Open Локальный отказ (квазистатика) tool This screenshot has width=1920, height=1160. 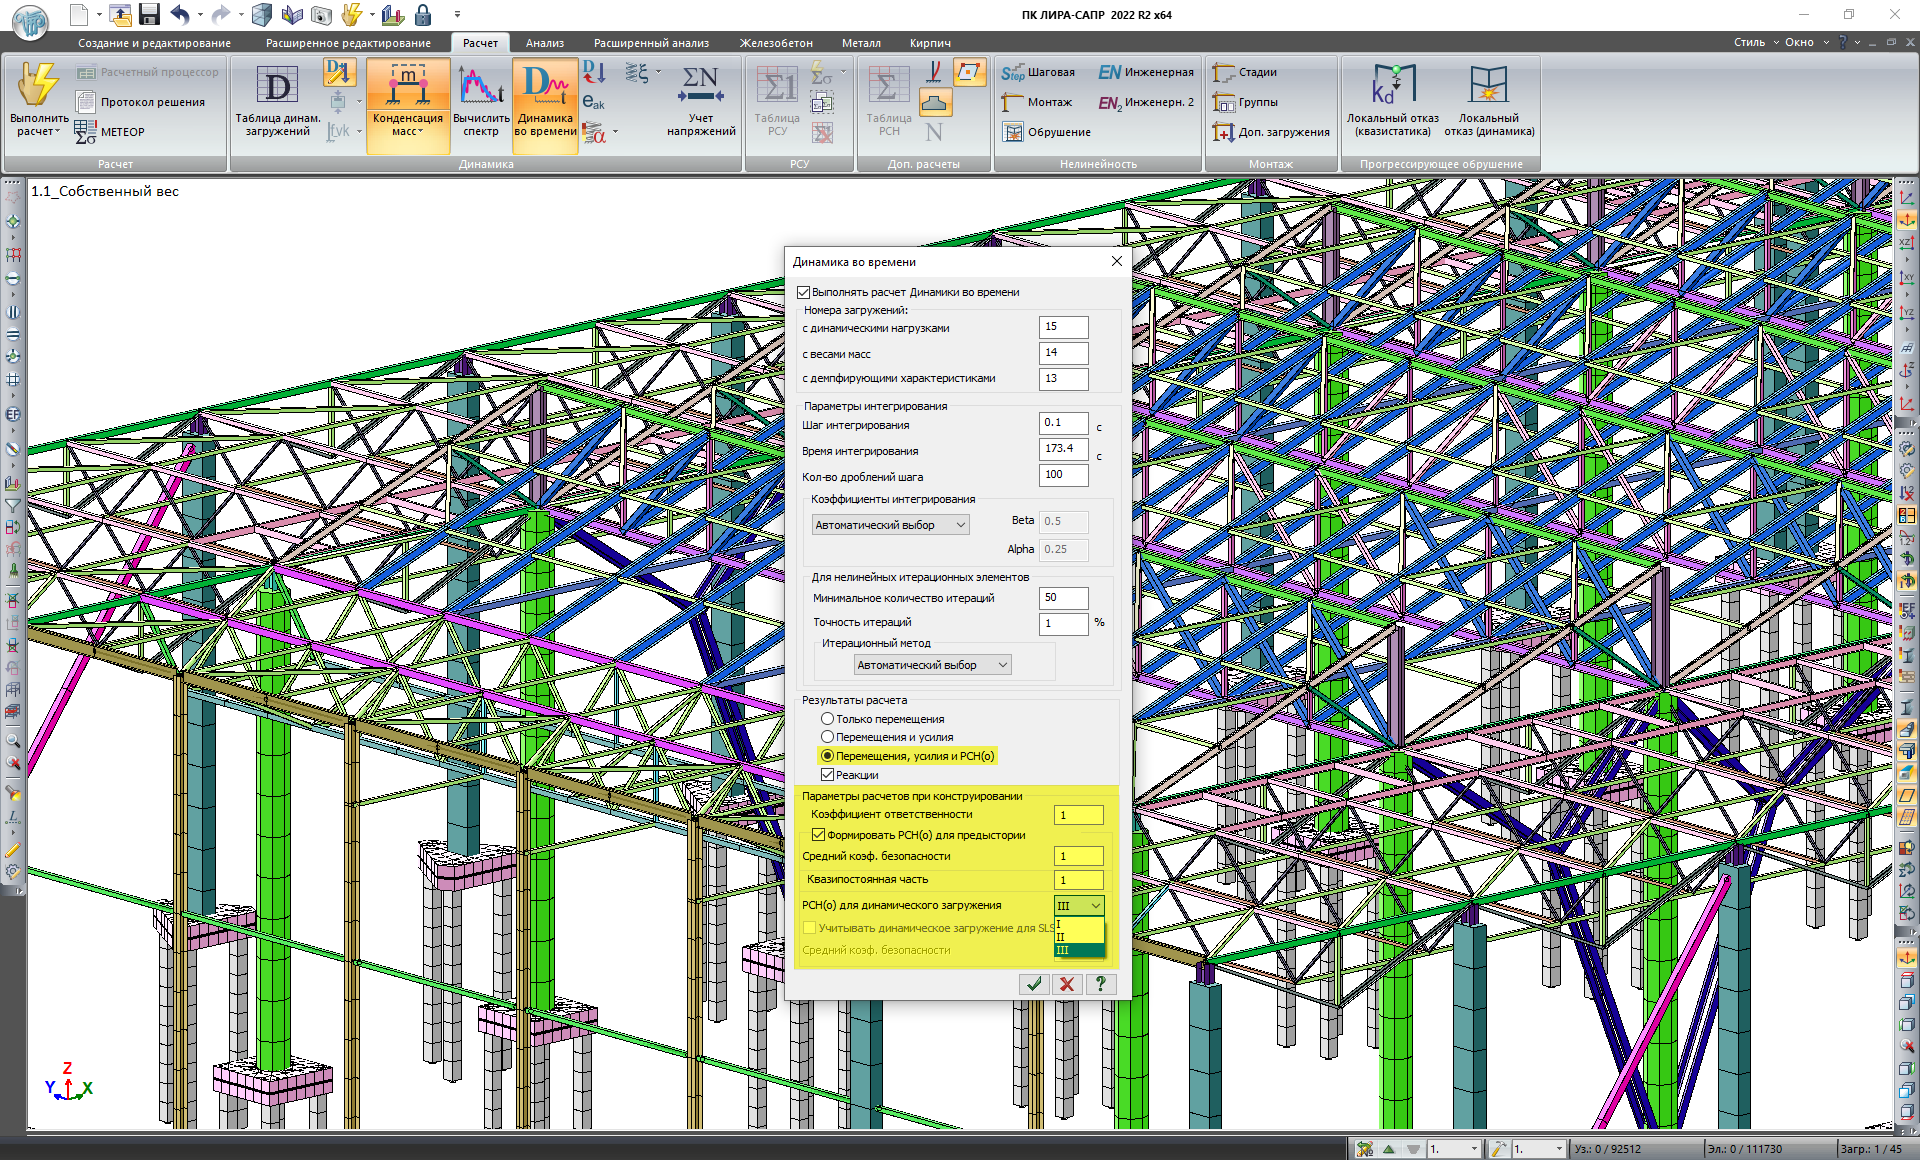(1392, 86)
